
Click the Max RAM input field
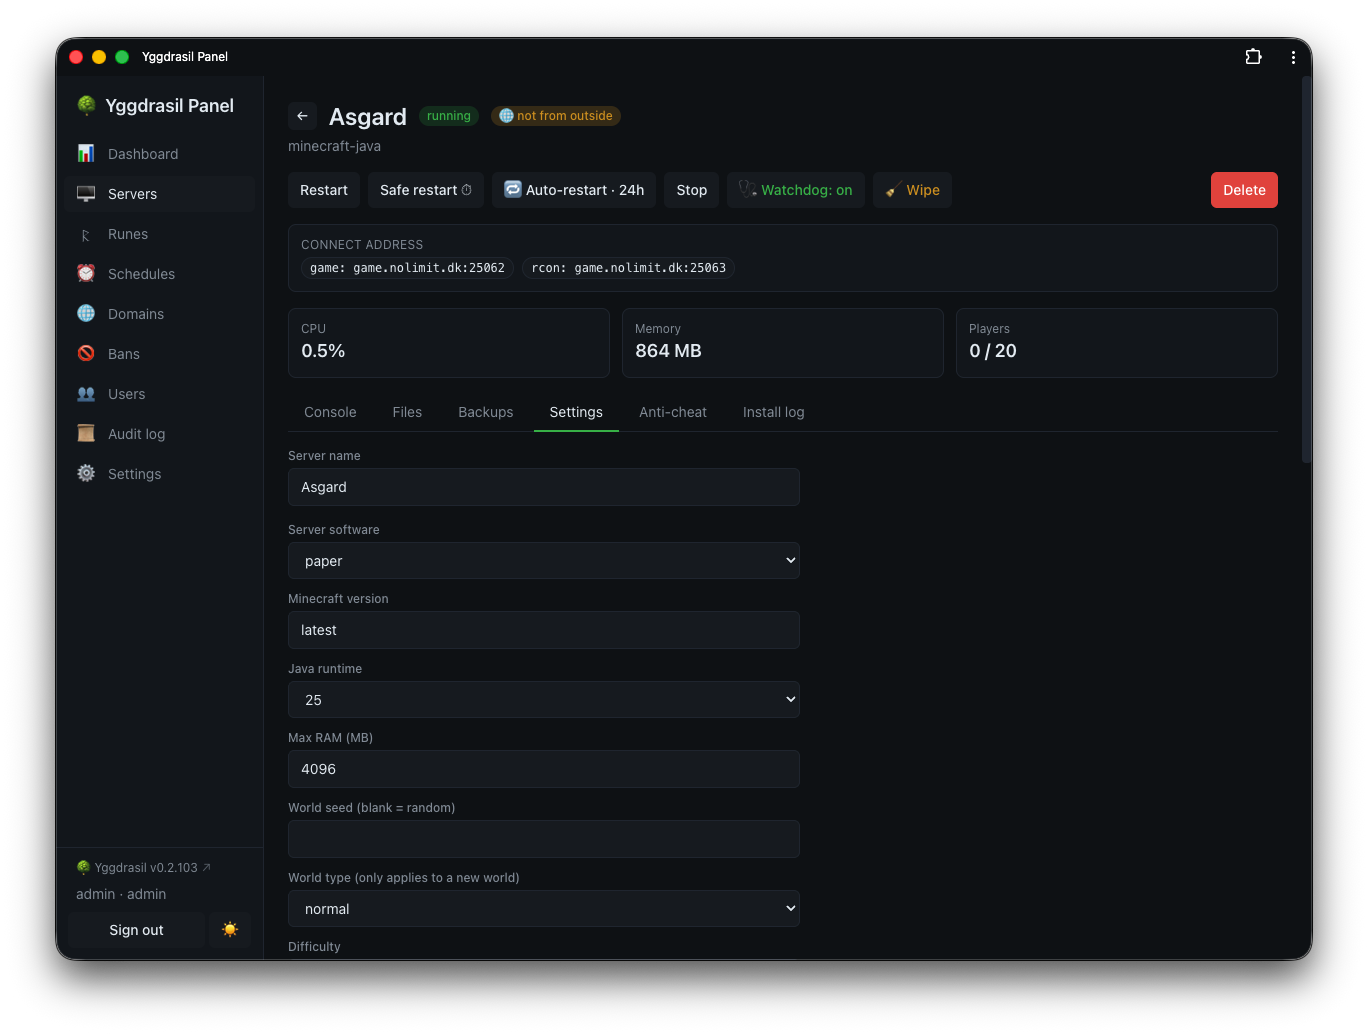pyautogui.click(x=544, y=769)
